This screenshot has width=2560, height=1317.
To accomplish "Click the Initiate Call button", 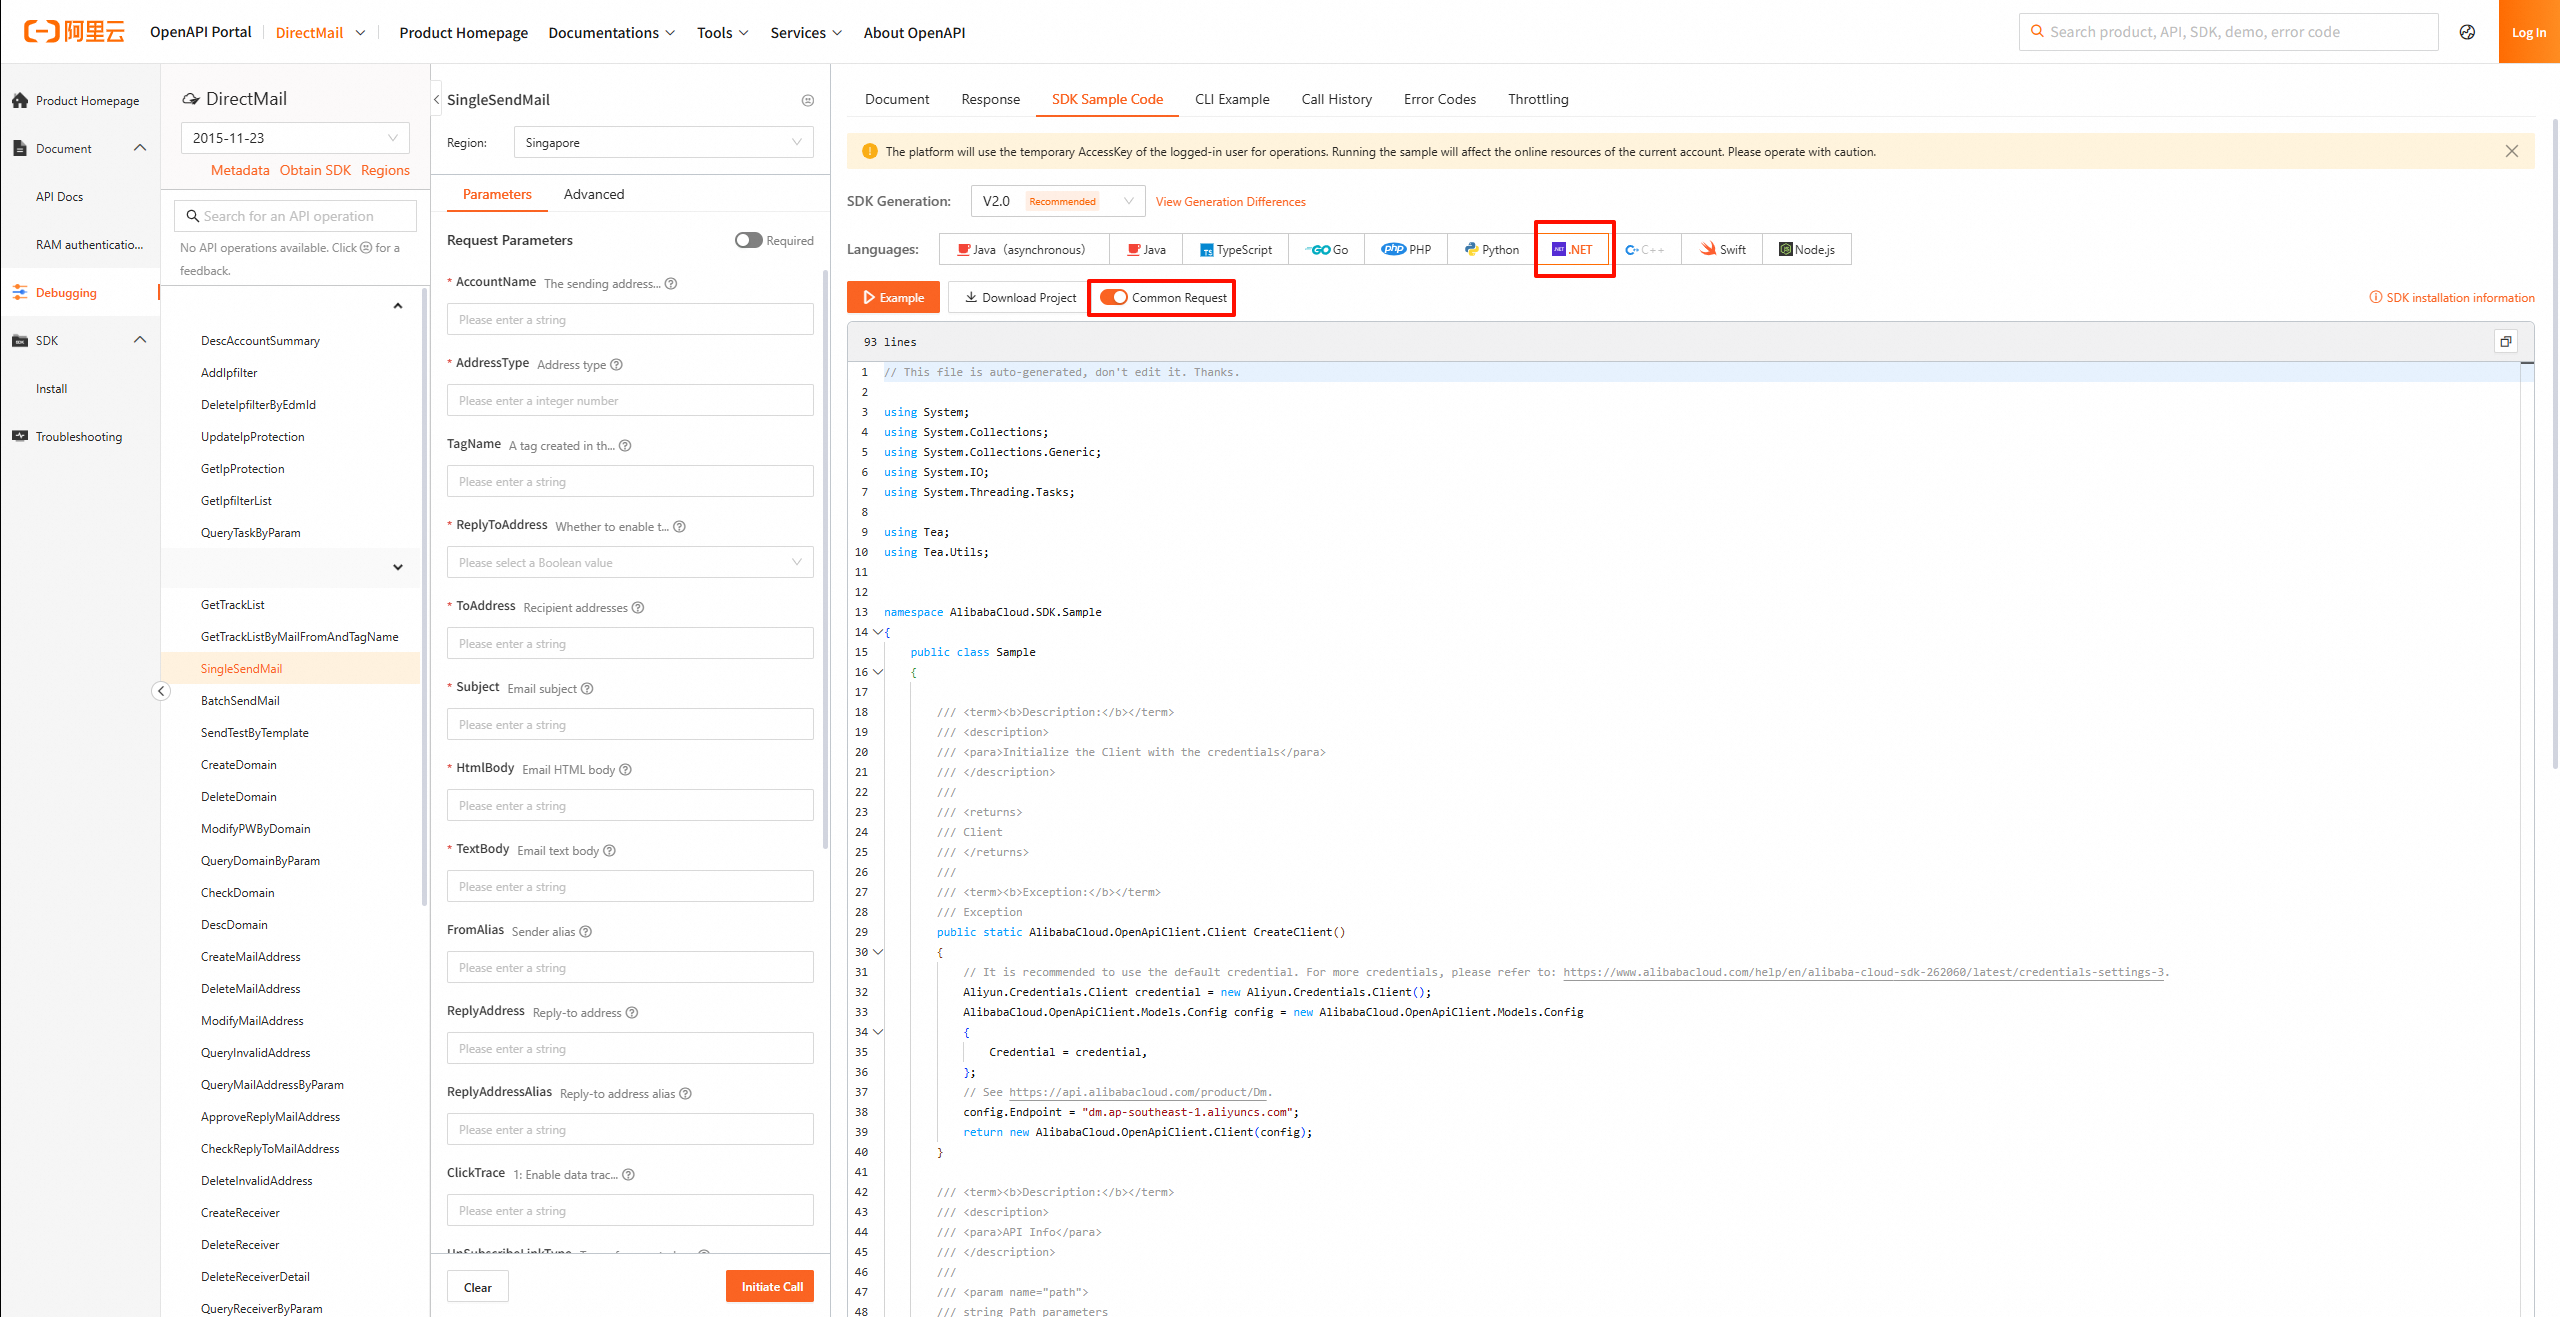I will [770, 1286].
